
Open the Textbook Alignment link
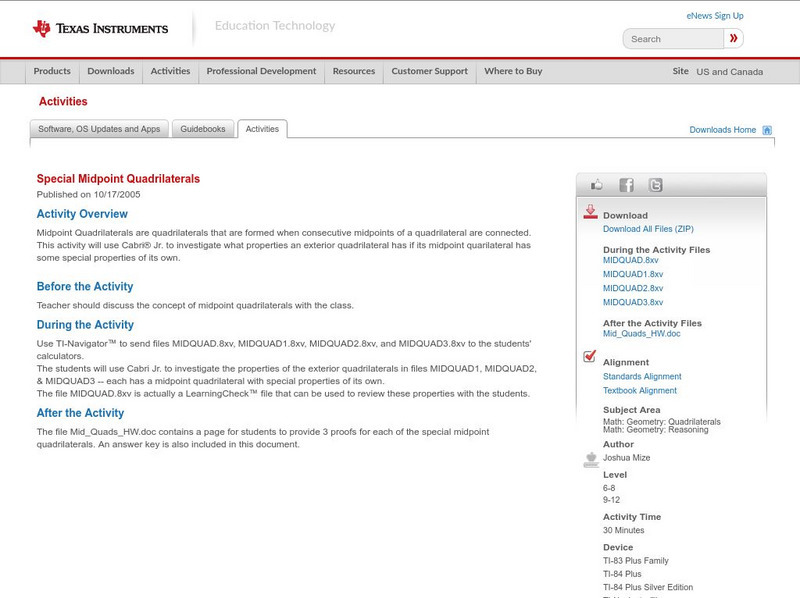coord(640,391)
